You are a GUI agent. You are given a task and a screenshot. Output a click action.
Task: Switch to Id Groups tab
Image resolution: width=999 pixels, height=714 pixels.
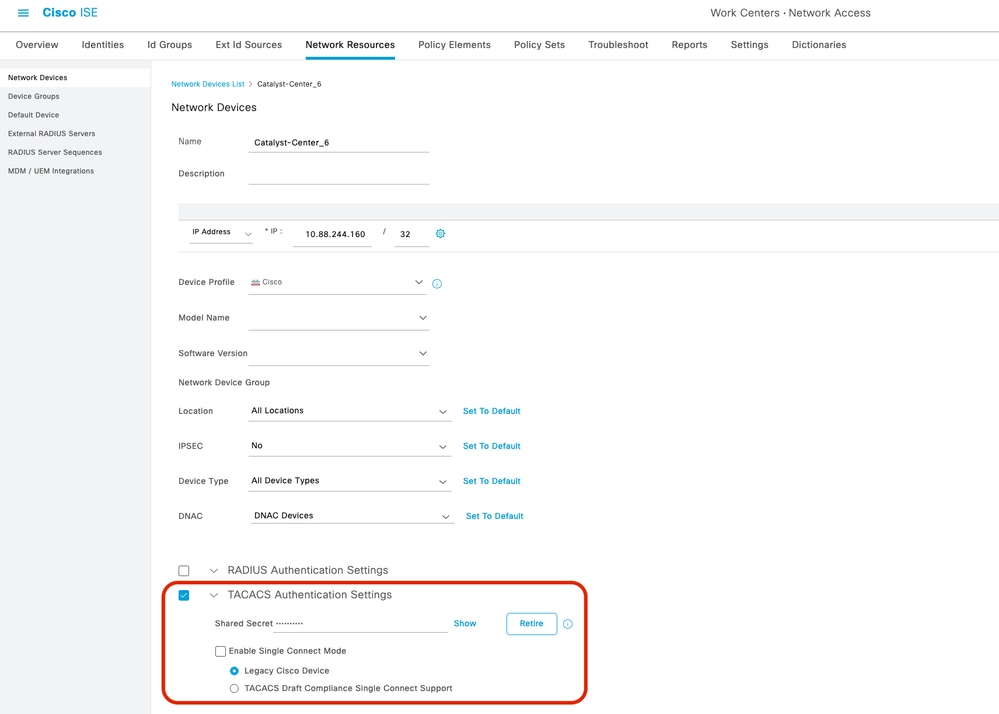[x=169, y=45]
